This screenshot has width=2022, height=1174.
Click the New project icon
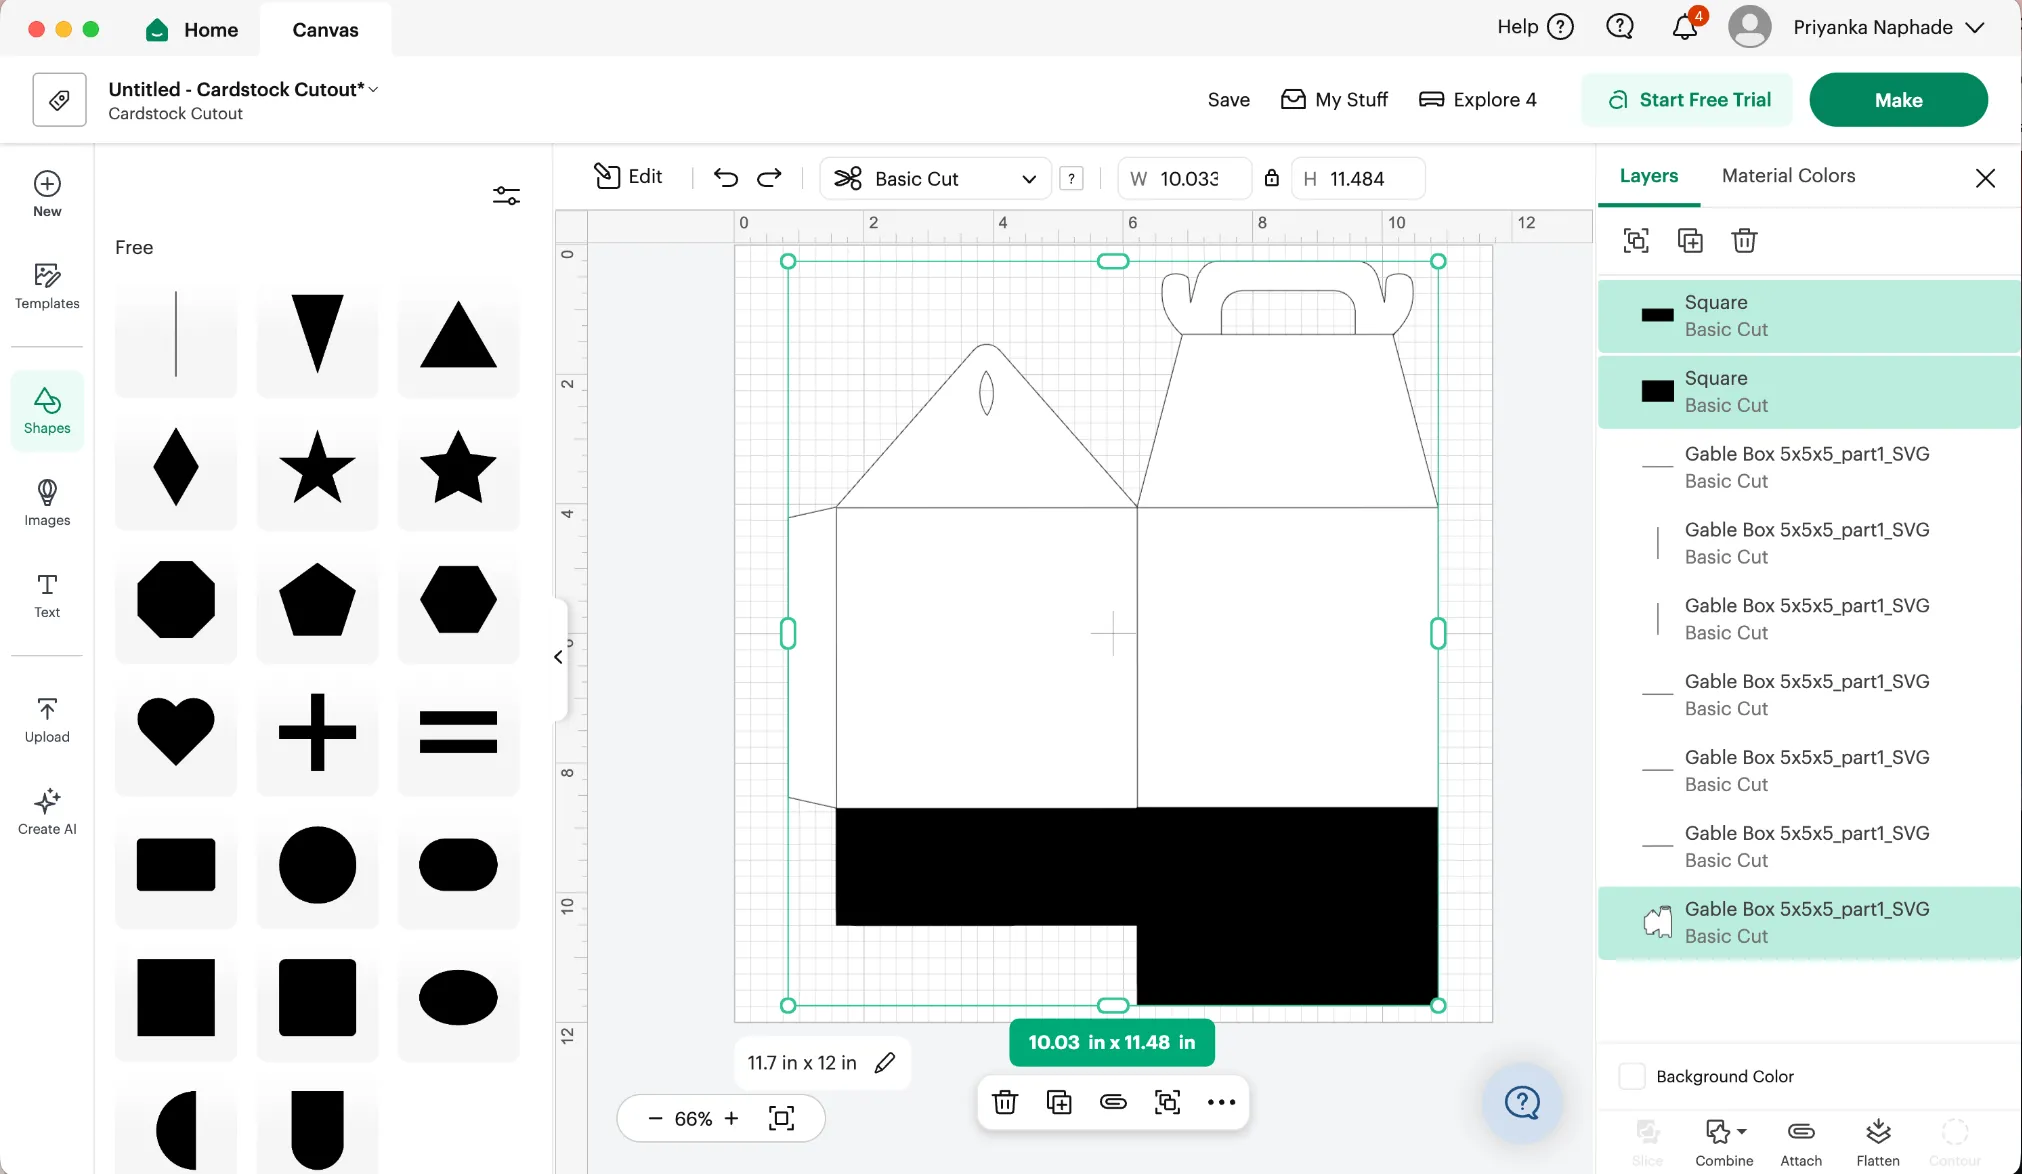click(47, 194)
